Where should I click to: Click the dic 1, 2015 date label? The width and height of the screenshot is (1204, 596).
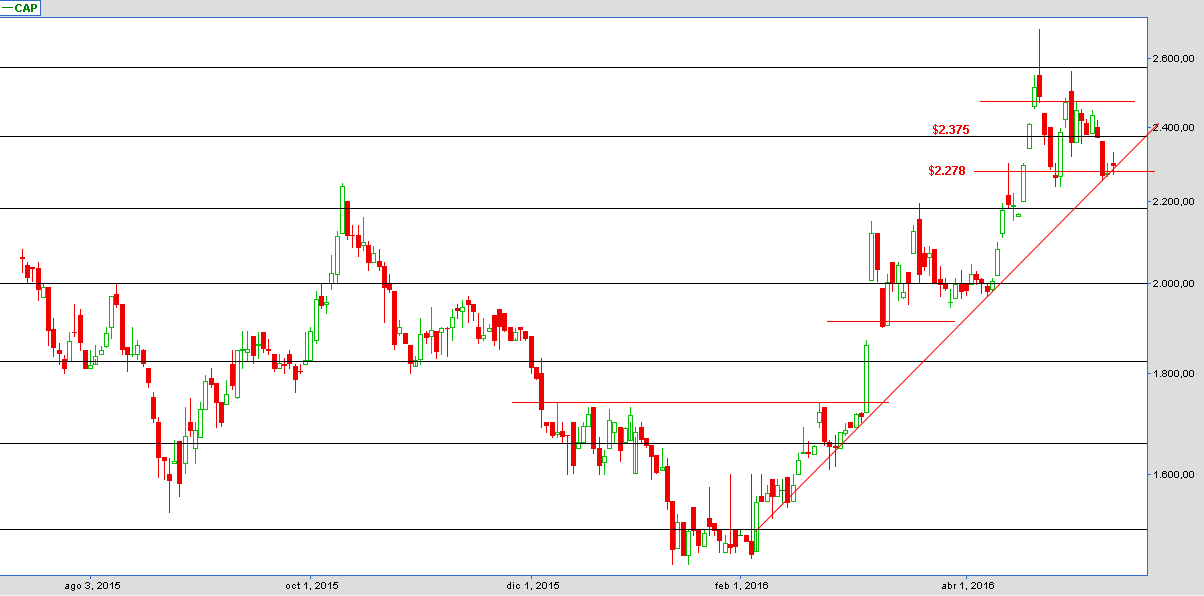pyautogui.click(x=533, y=585)
